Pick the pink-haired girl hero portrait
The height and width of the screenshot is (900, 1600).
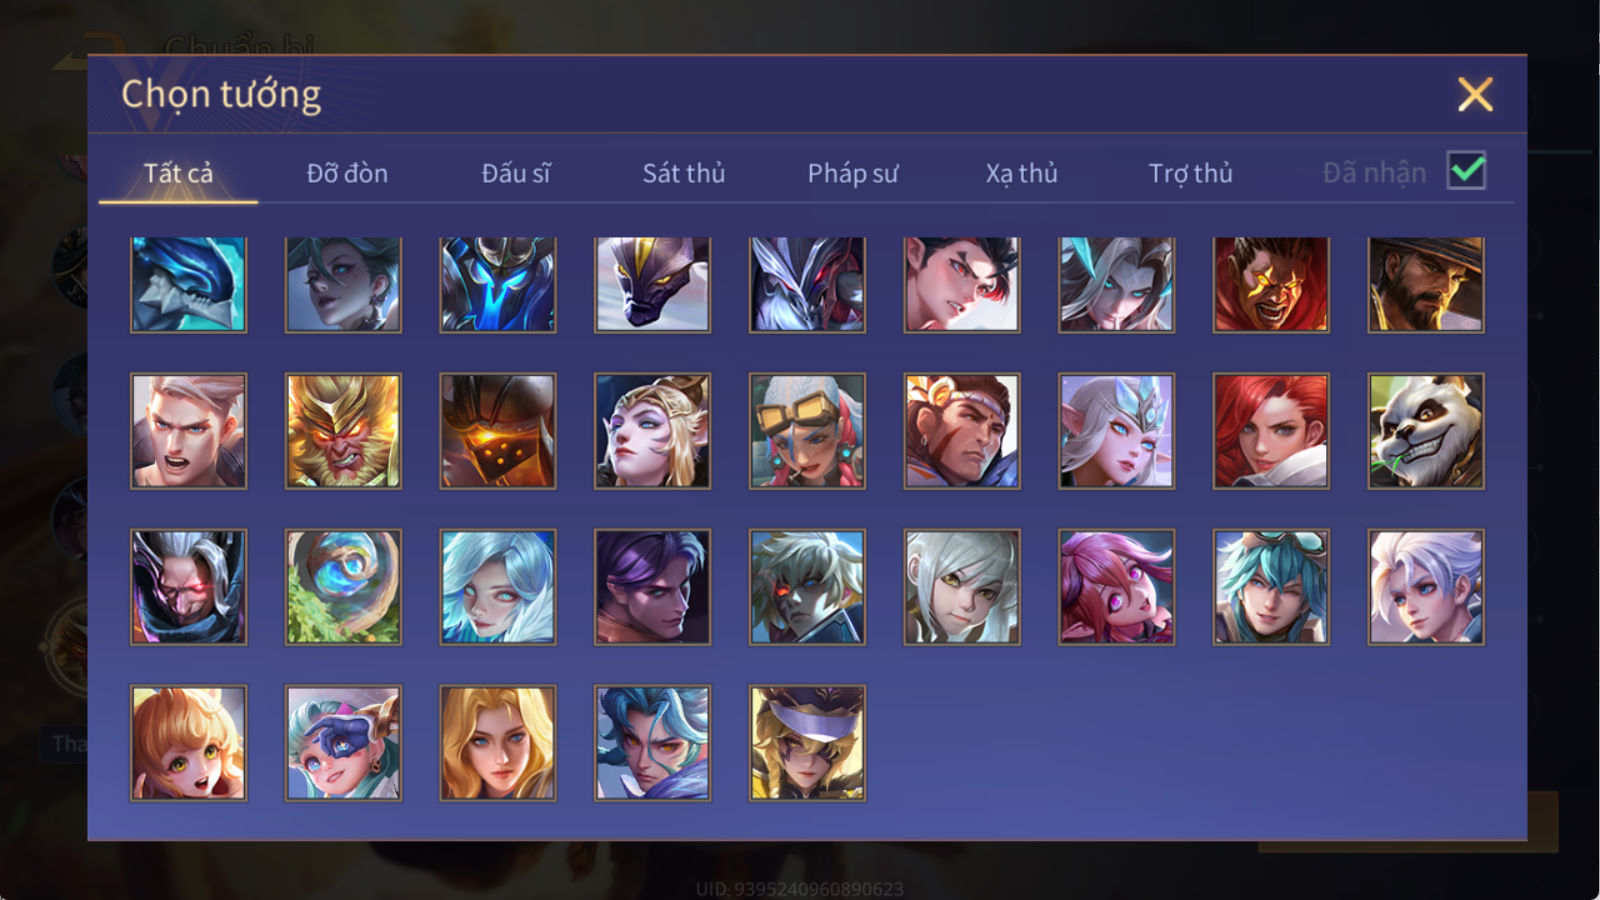(1116, 587)
